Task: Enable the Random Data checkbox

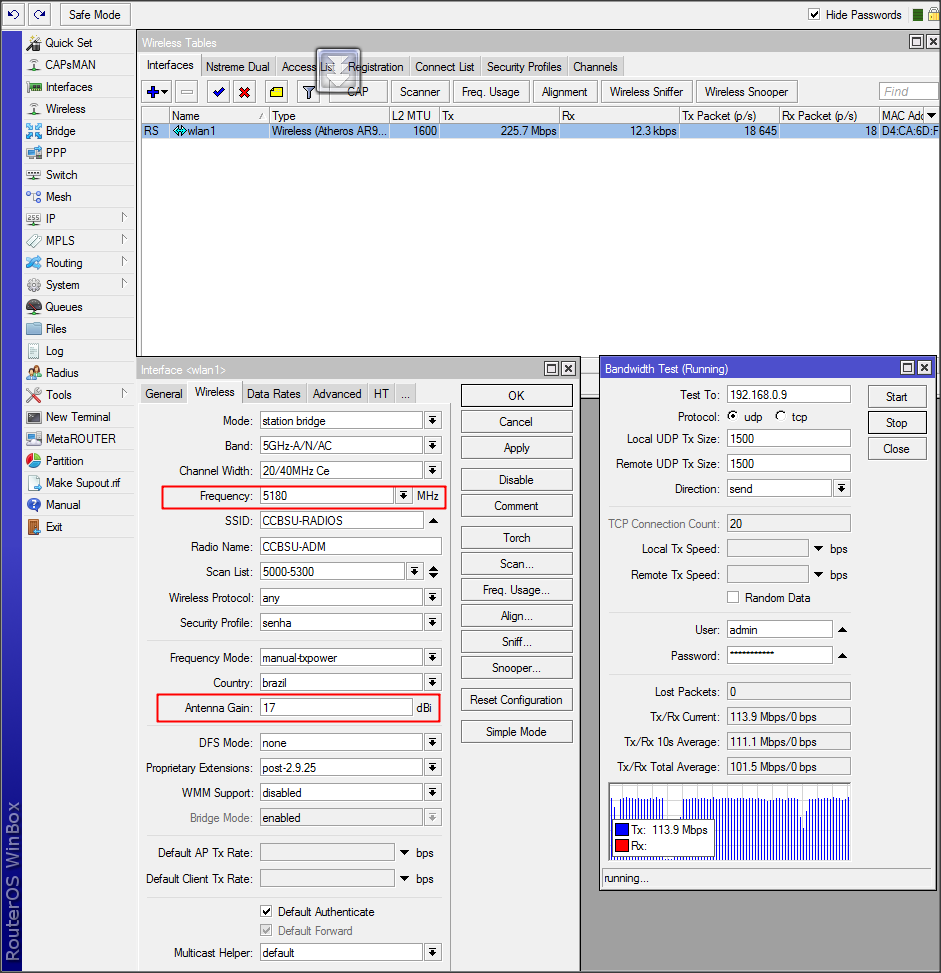Action: [734, 597]
